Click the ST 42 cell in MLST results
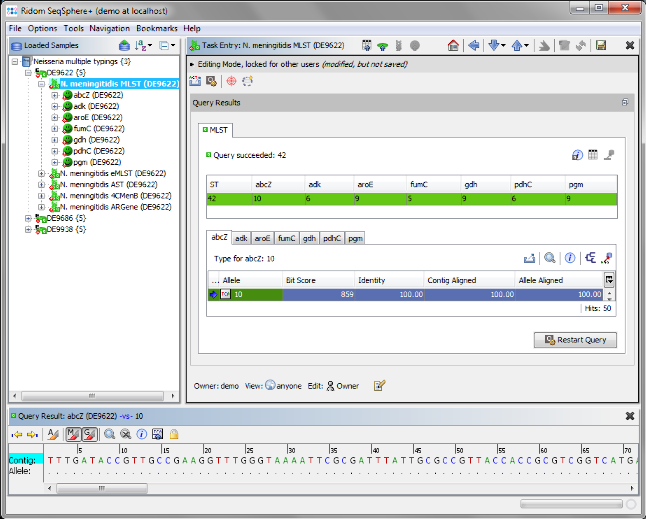 point(229,199)
